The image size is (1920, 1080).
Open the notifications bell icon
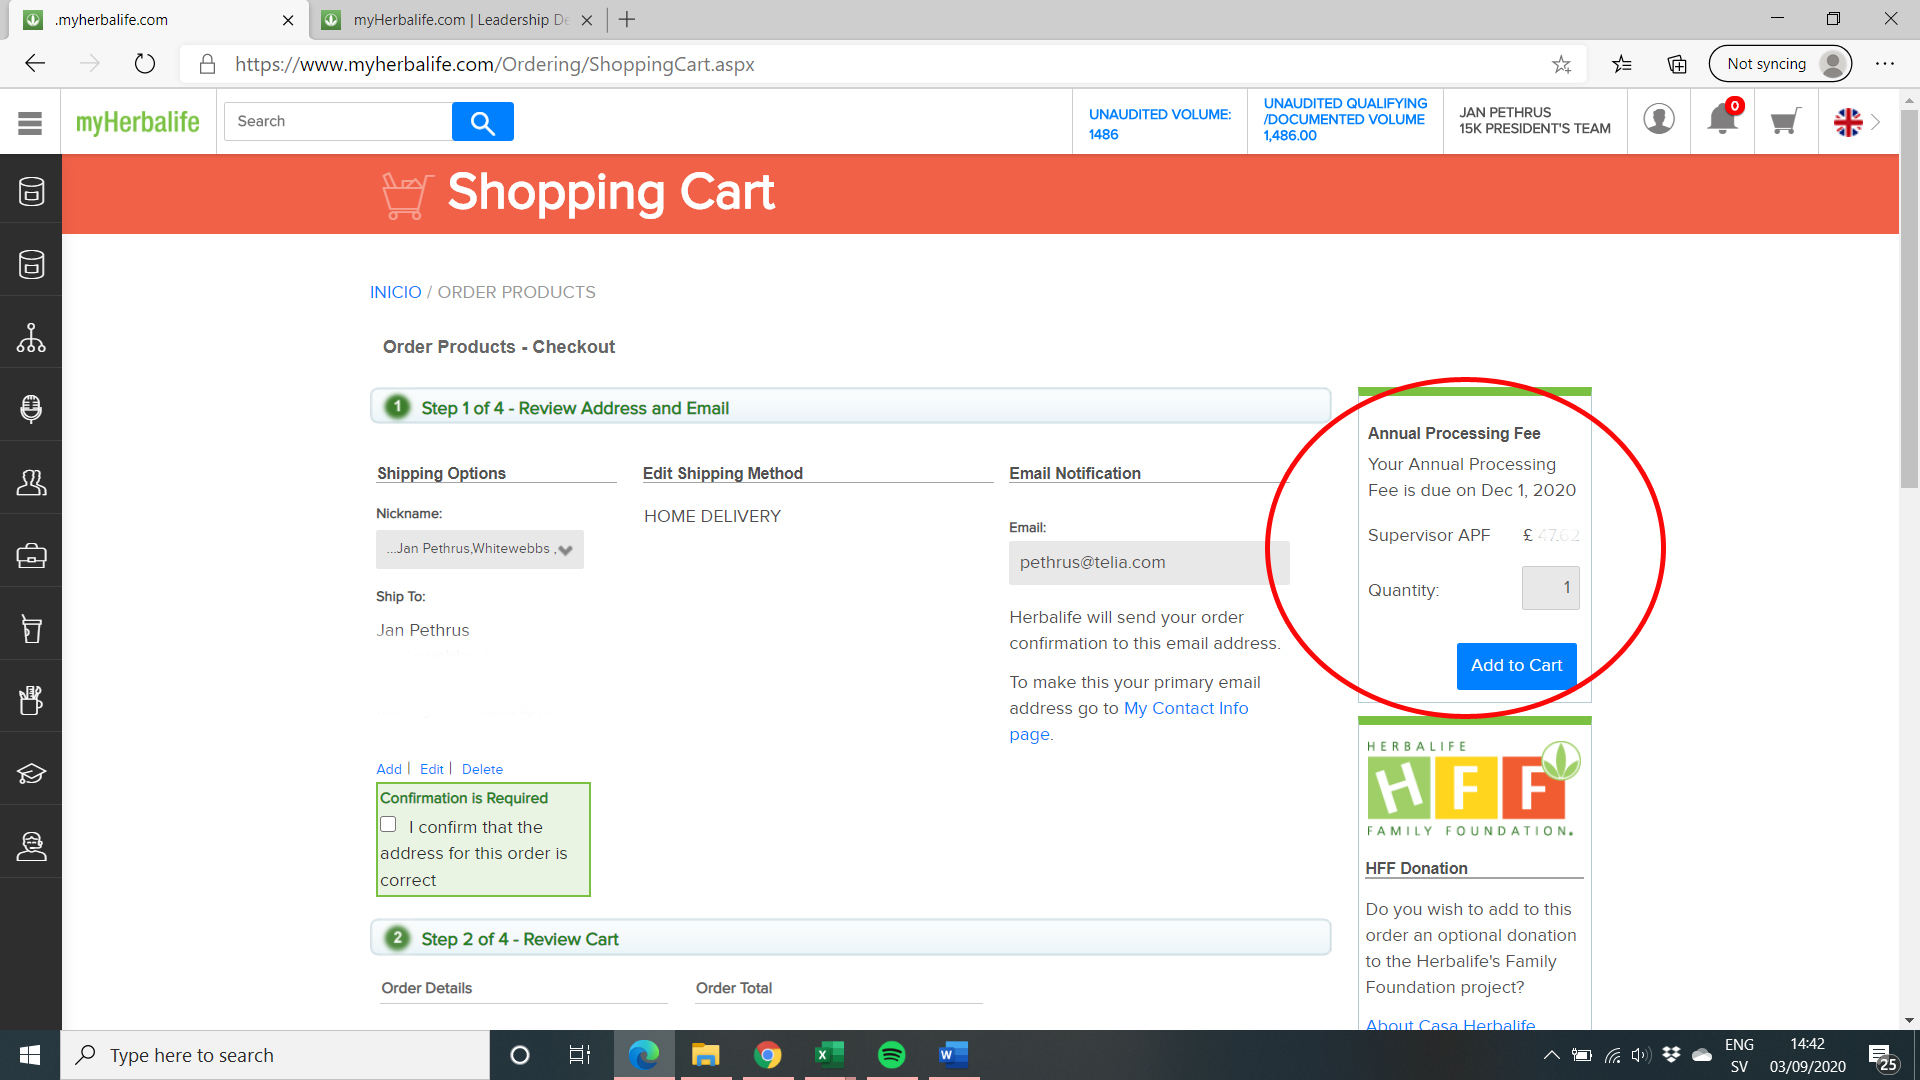(1723, 120)
